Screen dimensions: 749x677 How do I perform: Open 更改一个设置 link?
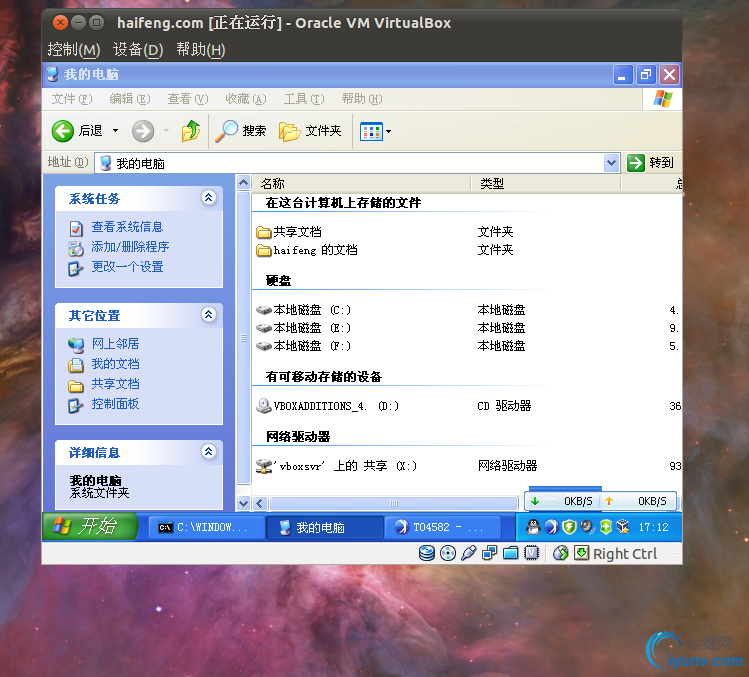(x=127, y=267)
